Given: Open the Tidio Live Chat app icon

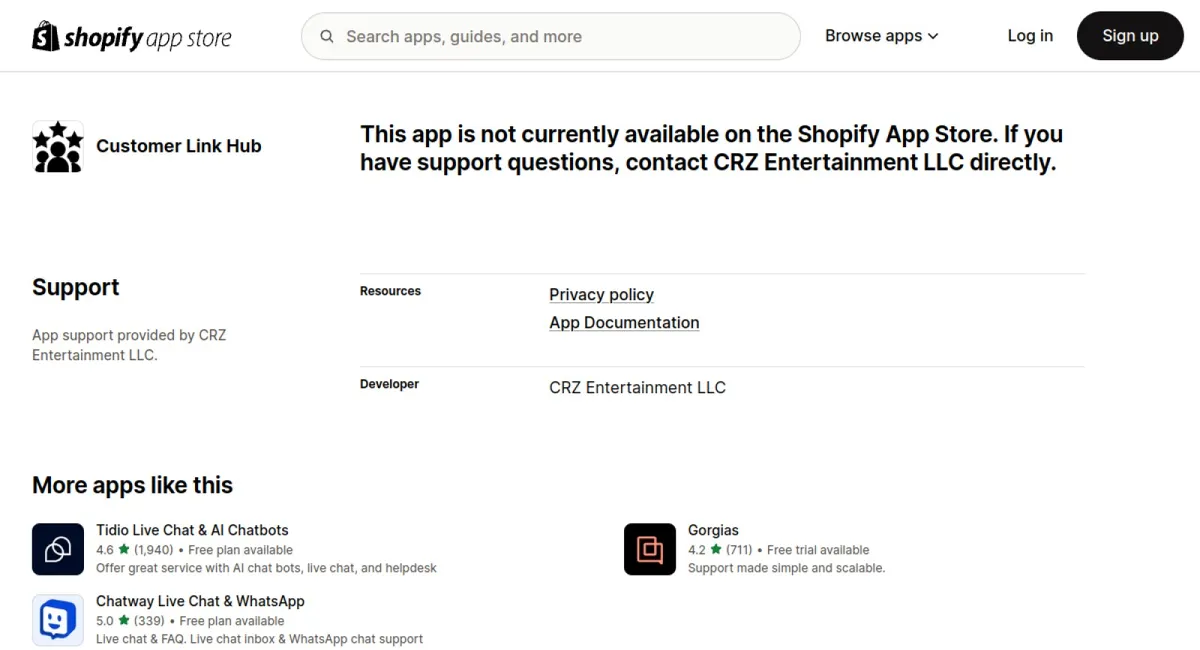Looking at the screenshot, I should [58, 549].
